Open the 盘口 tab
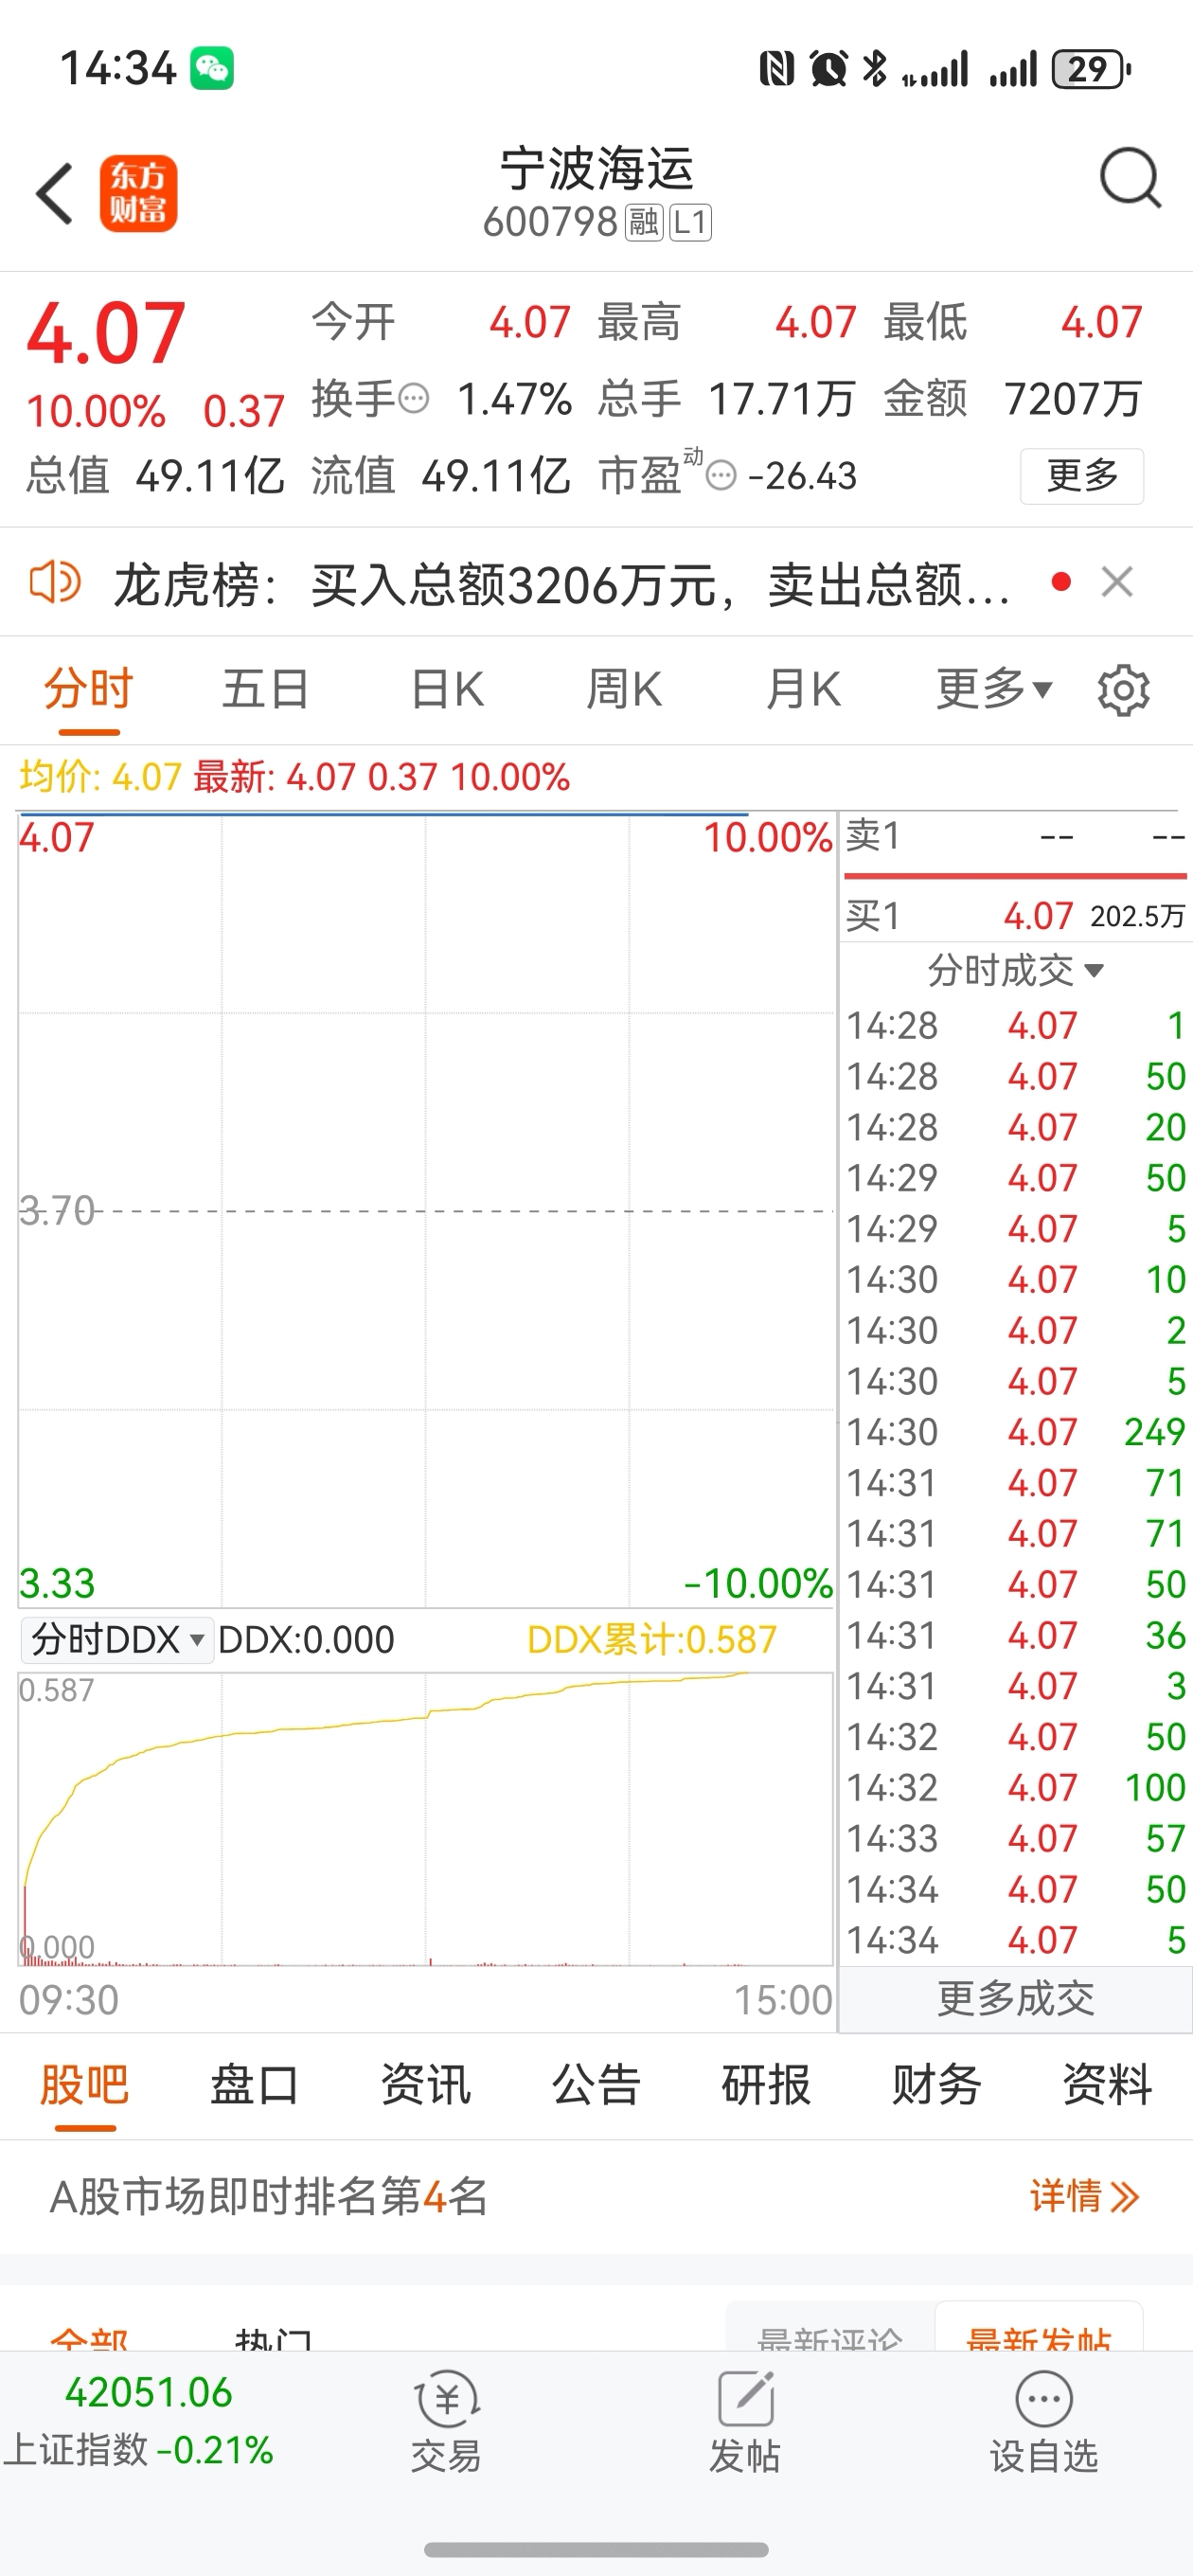1193x2576 pixels. (255, 2085)
